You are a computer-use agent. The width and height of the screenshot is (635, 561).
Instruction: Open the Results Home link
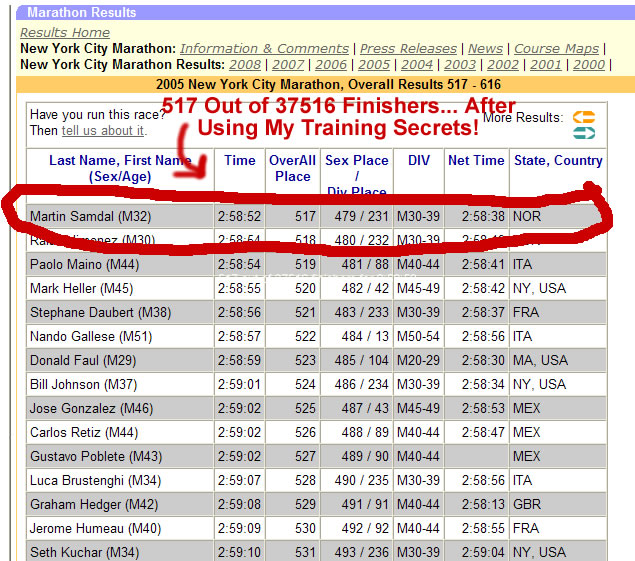coord(65,32)
